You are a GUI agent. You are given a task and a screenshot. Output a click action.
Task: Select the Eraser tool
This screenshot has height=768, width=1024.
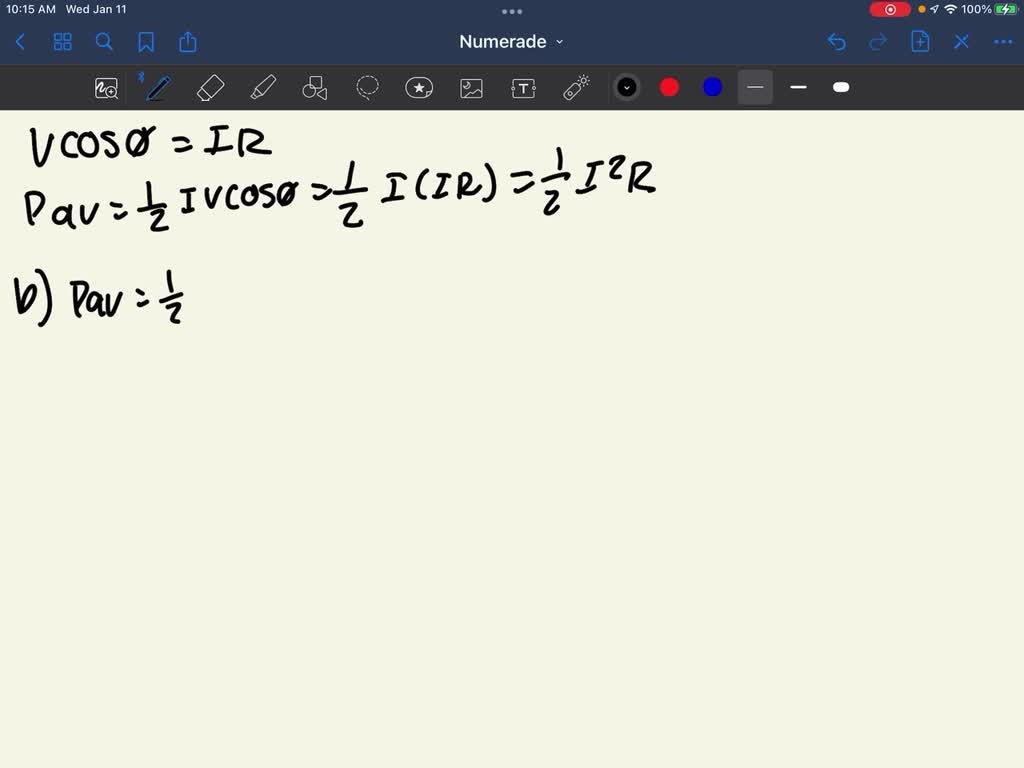(210, 87)
